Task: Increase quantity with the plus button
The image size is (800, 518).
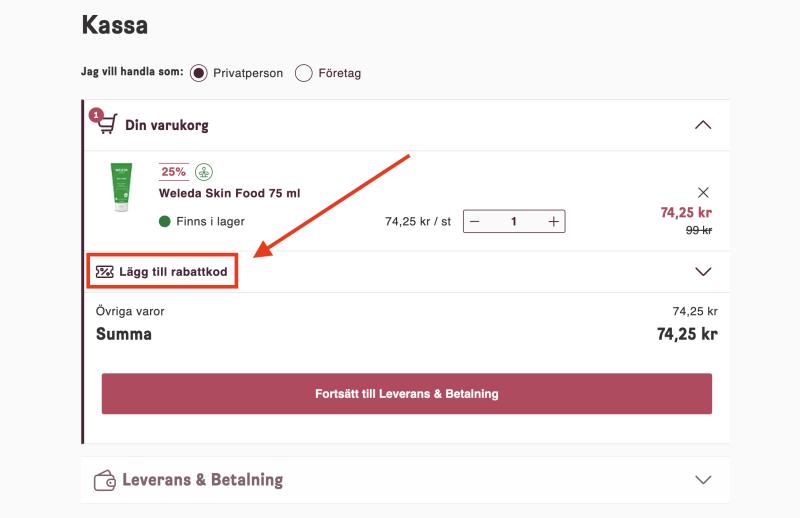Action: (x=554, y=221)
